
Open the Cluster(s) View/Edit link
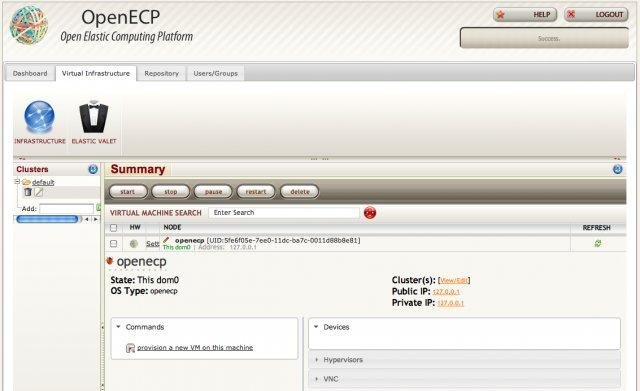click(x=454, y=280)
